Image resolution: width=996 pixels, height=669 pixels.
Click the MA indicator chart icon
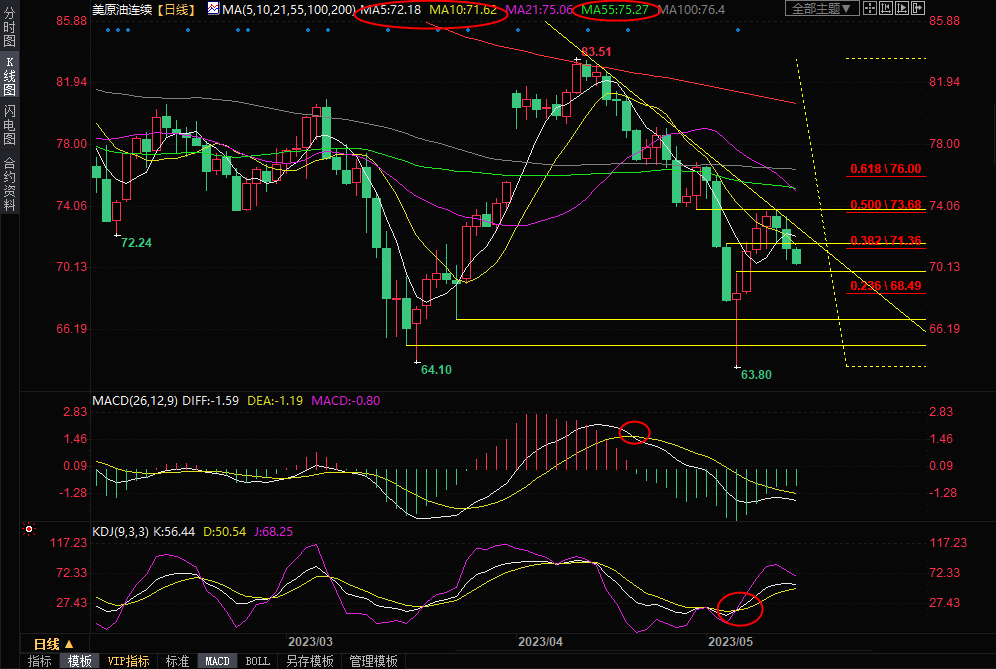pyautogui.click(x=214, y=9)
